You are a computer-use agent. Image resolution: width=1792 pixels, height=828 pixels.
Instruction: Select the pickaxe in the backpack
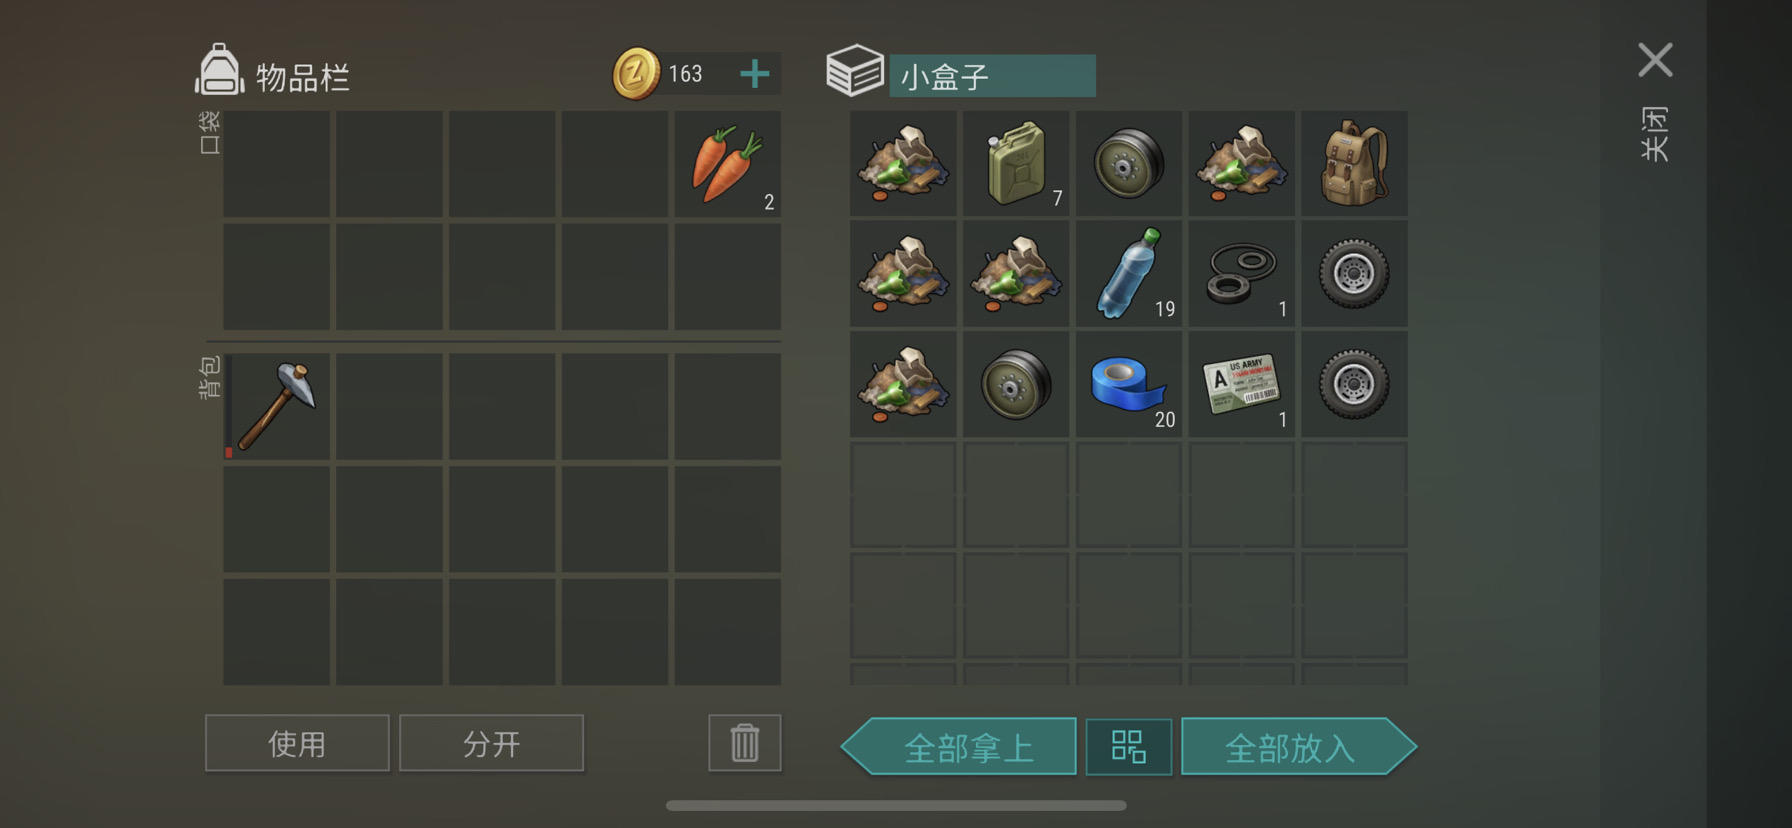coord(277,406)
